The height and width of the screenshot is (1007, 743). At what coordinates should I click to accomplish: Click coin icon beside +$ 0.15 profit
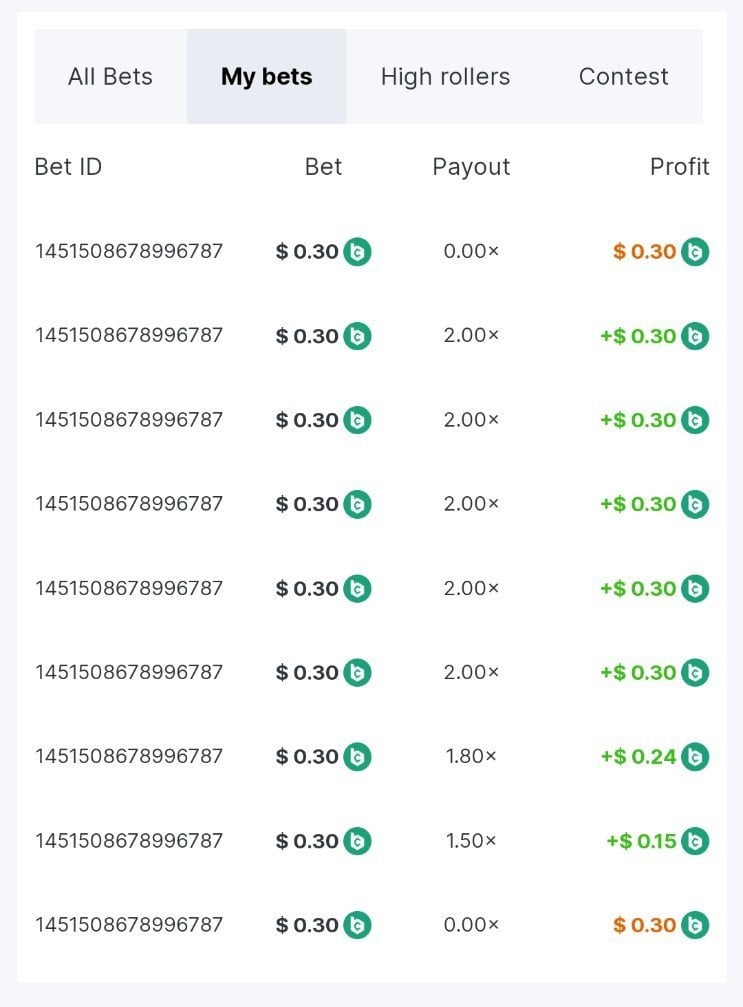click(x=695, y=841)
